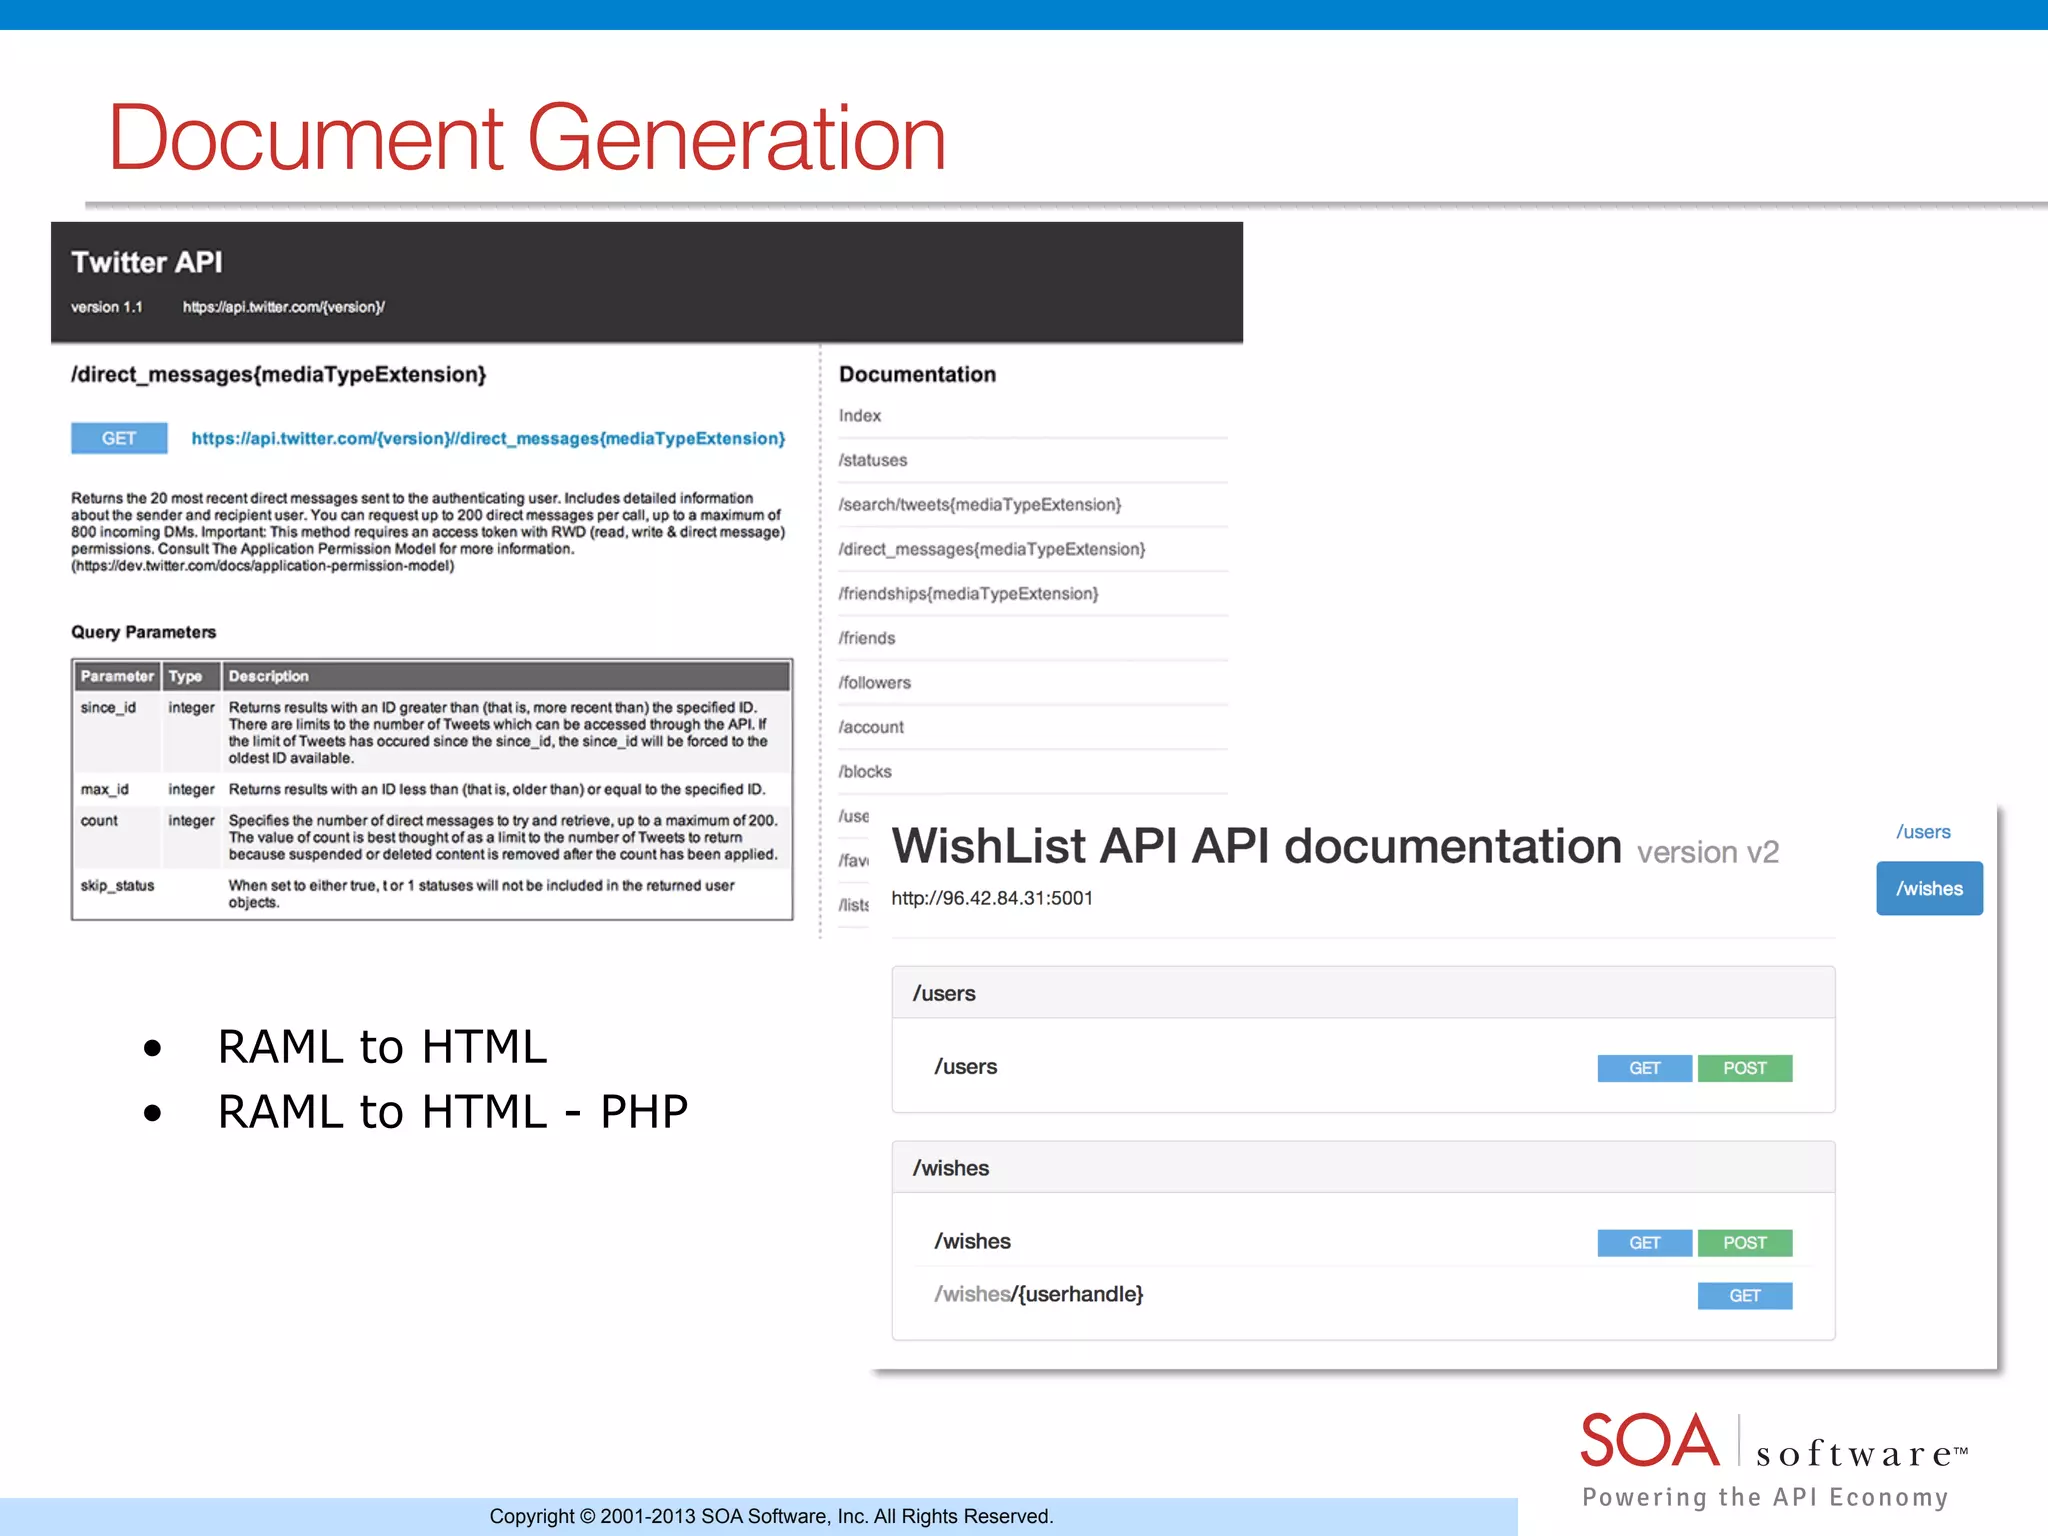Click GET button on /users resource row

point(1644,1068)
